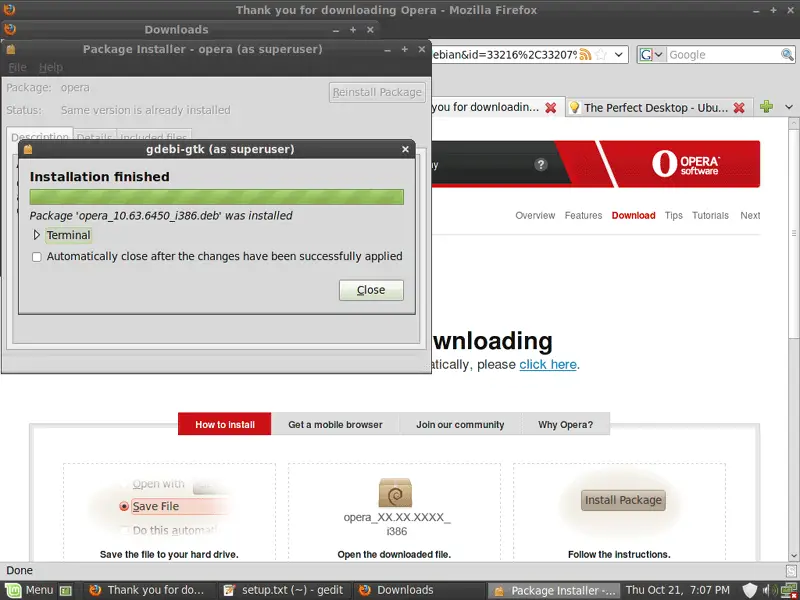800x600 pixels.
Task: Click the search magnifier icon
Action: click(x=787, y=55)
